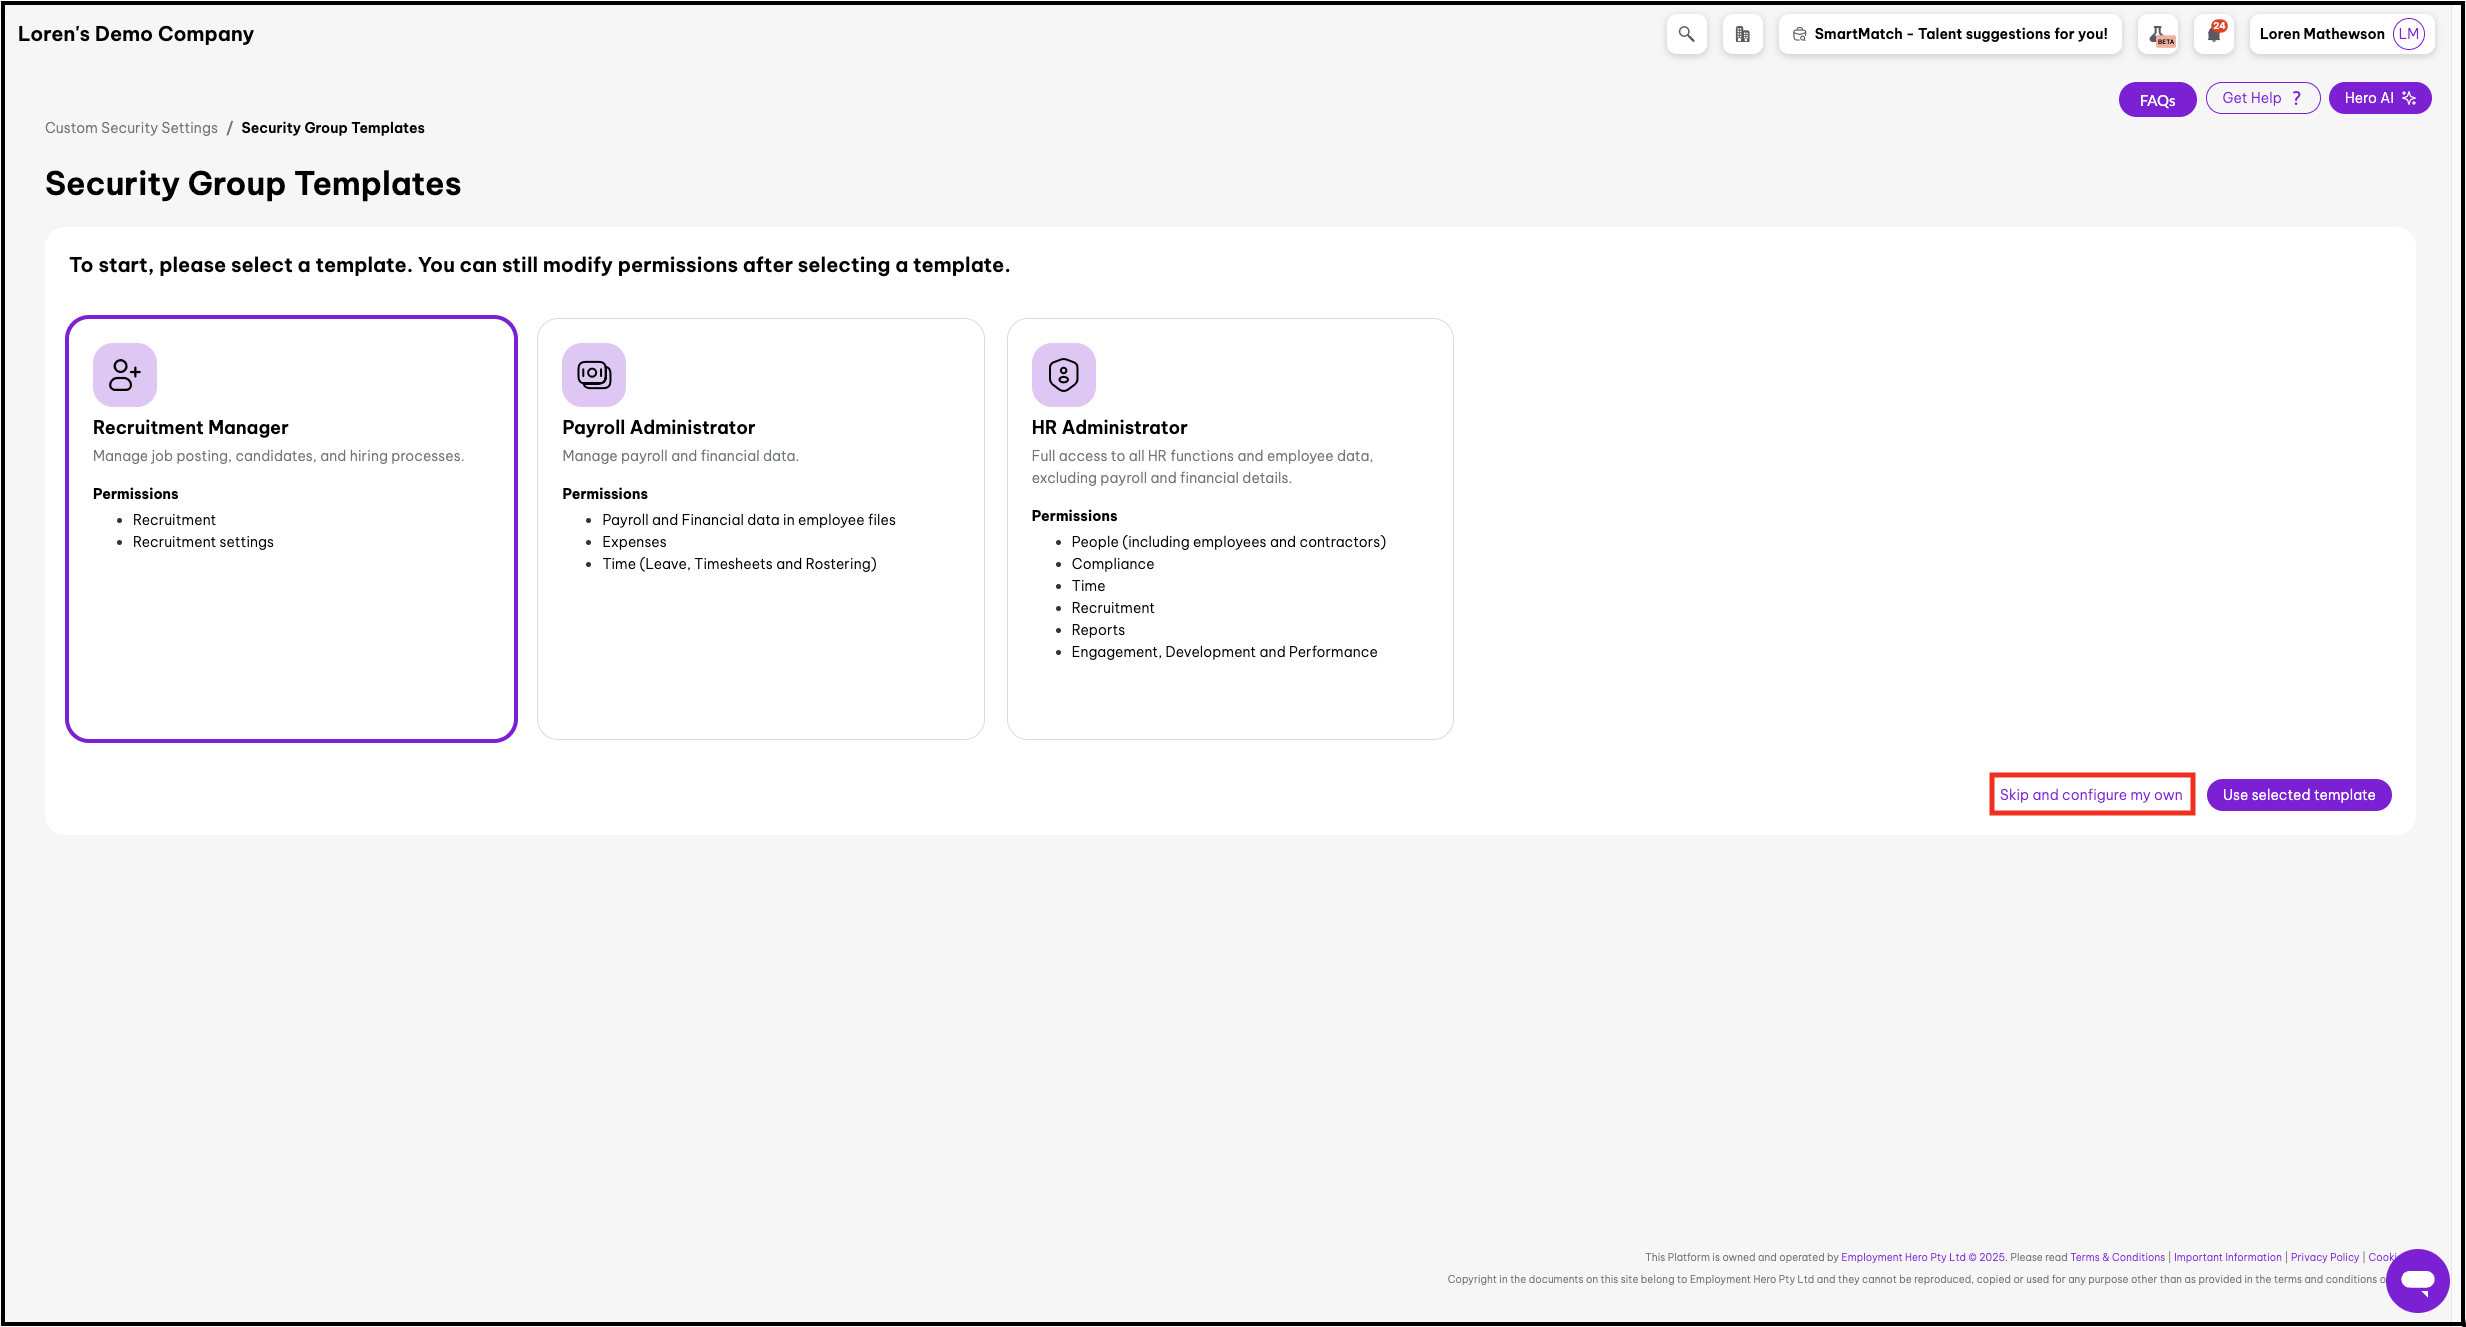The width and height of the screenshot is (2466, 1327).
Task: Click the Payroll Administrator money icon
Action: tap(594, 375)
